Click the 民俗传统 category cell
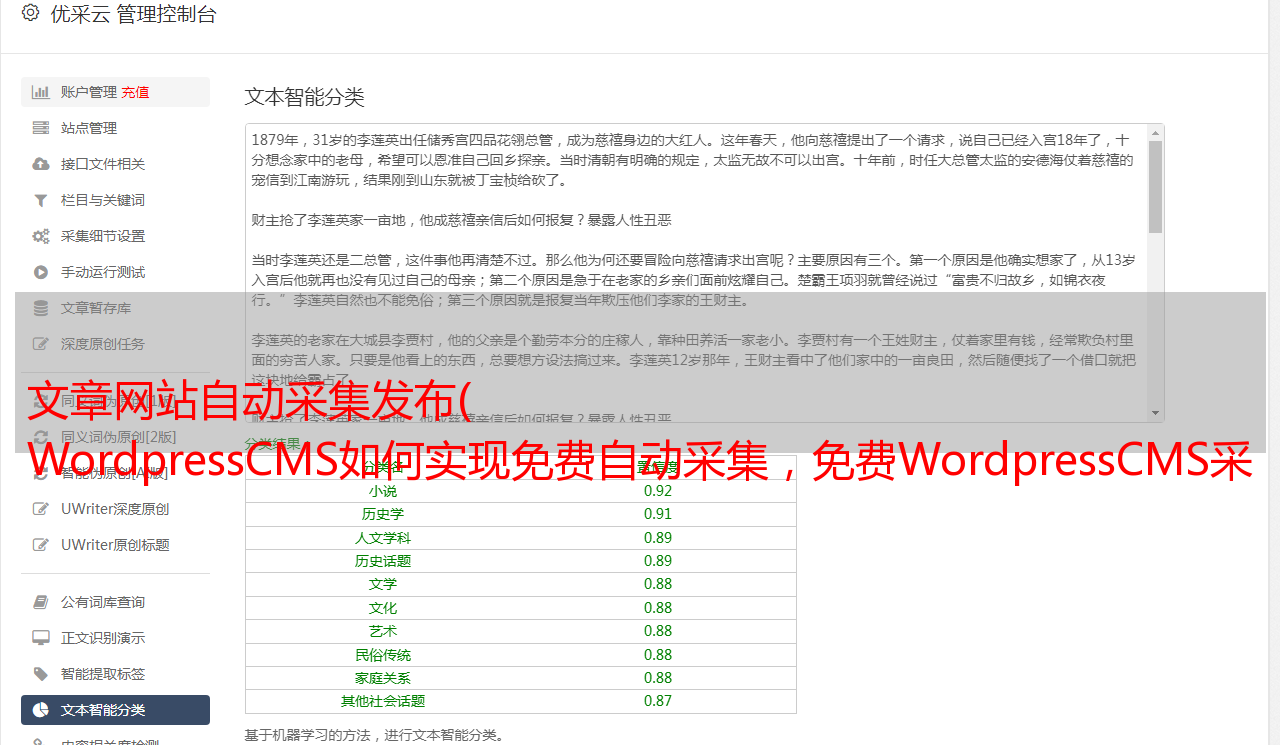Viewport: 1280px width, 745px height. pos(383,655)
